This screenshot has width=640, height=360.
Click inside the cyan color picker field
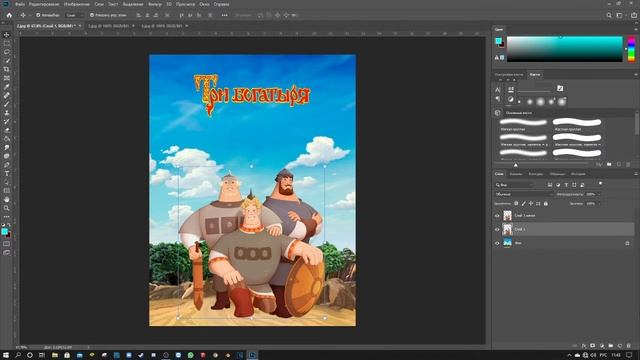pyautogui.click(x=565, y=49)
